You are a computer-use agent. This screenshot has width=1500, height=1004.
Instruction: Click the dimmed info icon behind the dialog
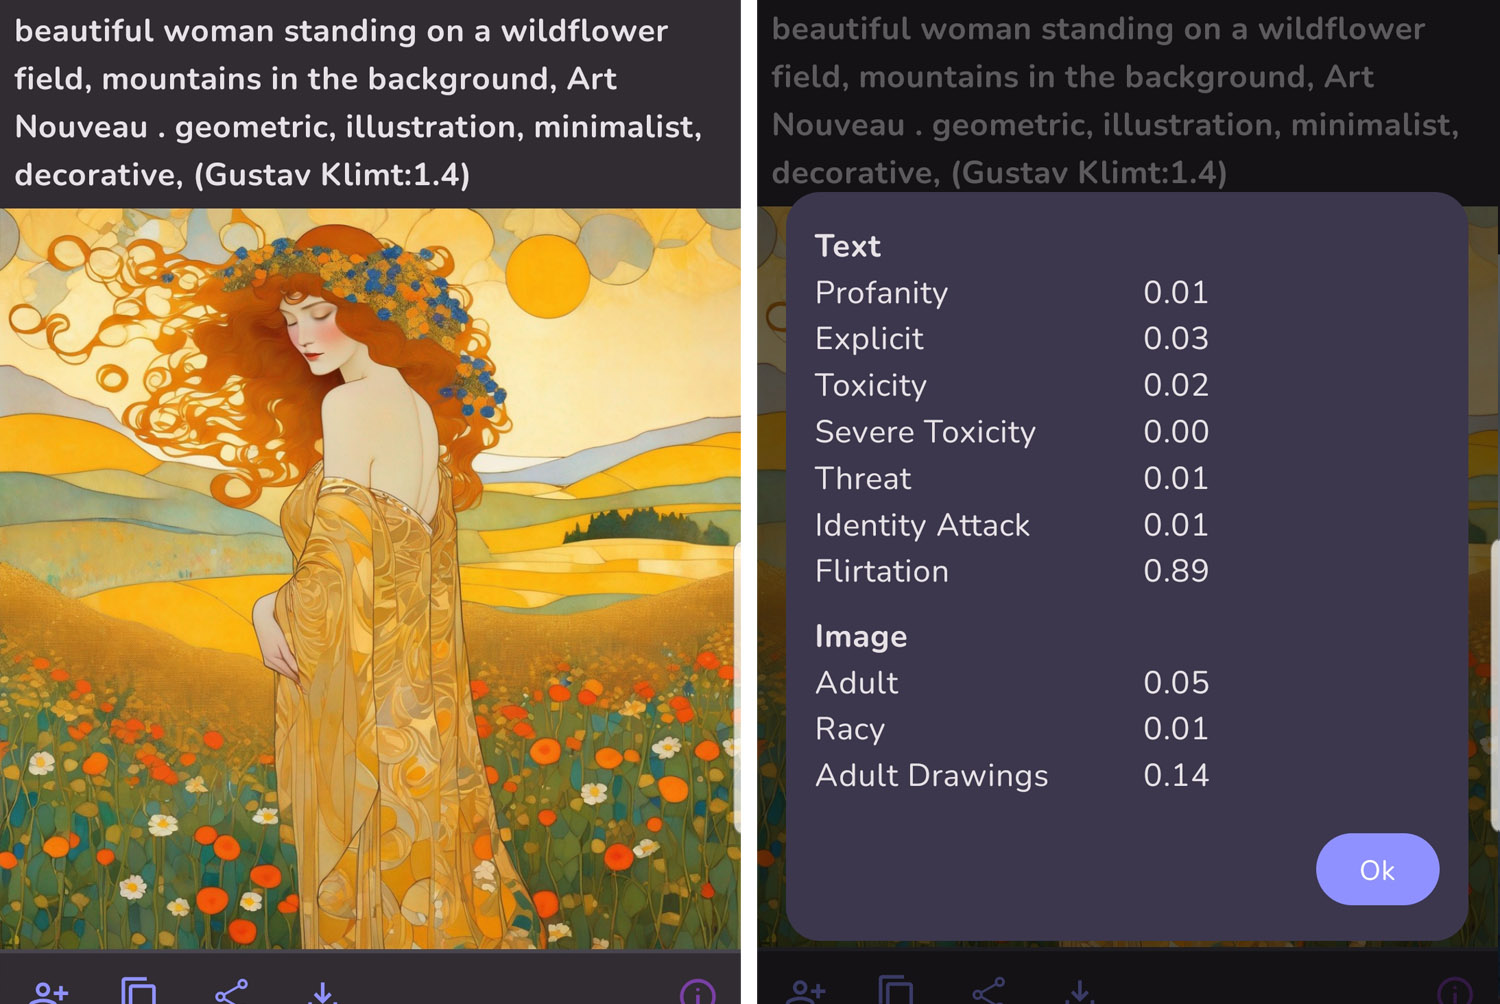tap(1454, 992)
